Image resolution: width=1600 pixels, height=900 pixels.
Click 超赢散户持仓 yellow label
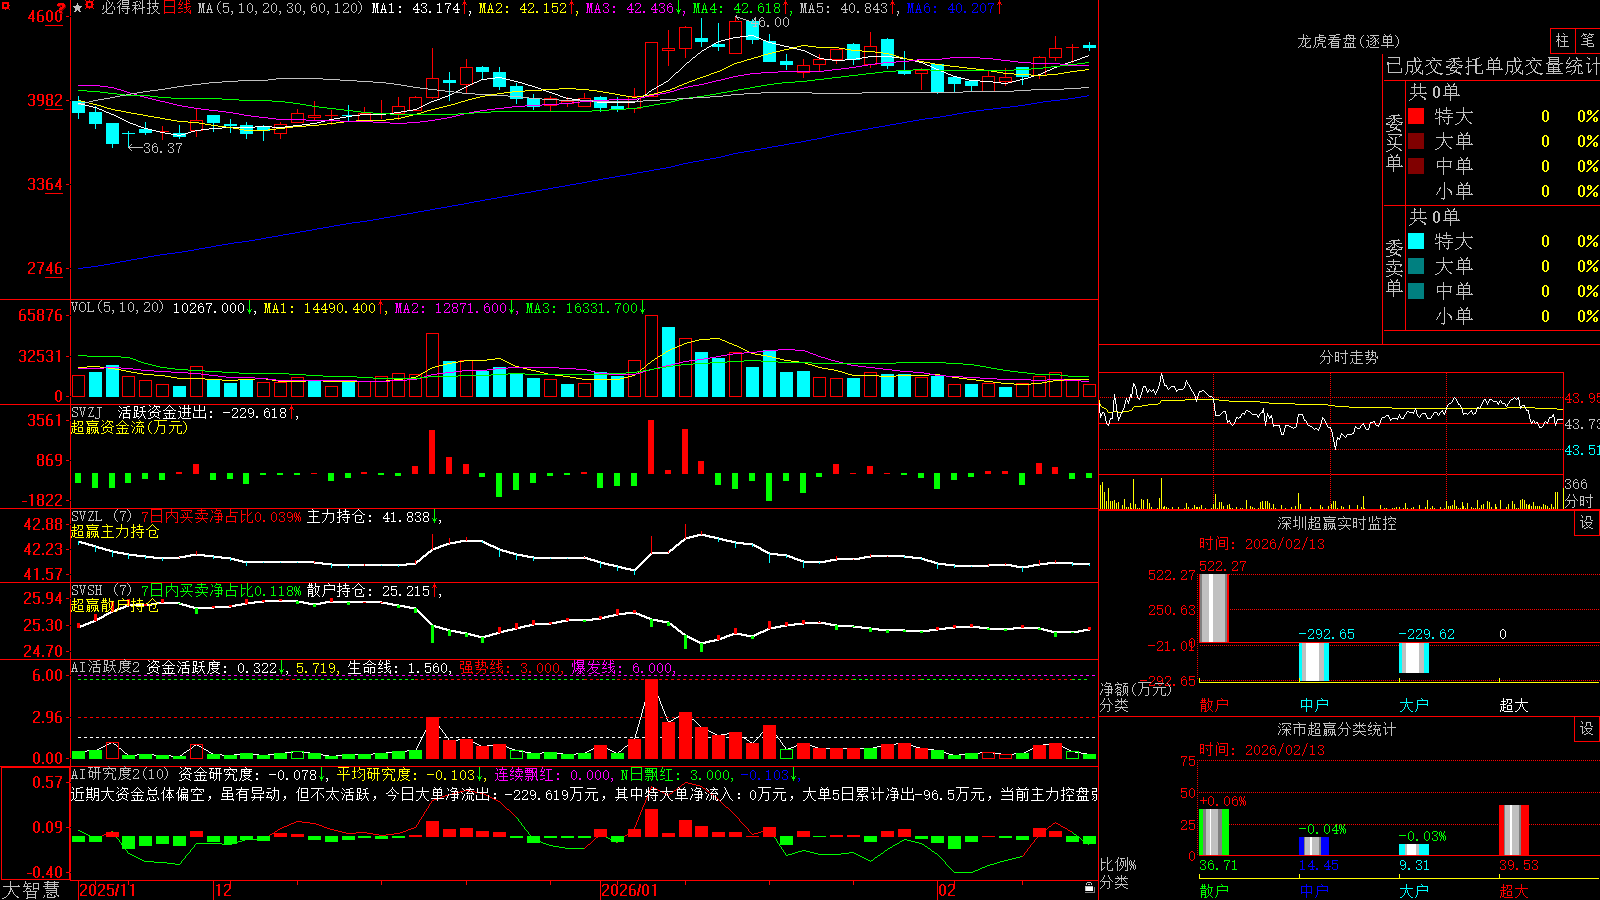(115, 605)
